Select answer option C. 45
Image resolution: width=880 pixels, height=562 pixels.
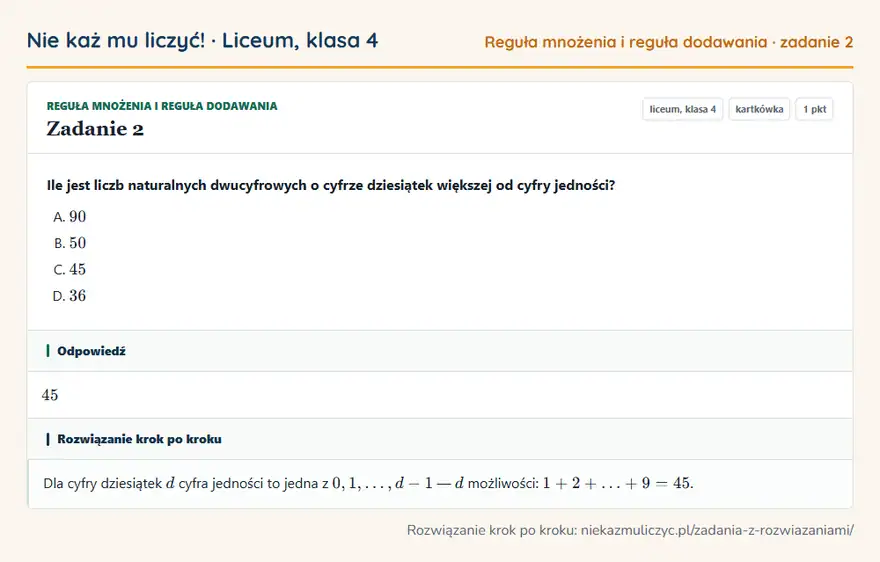click(70, 269)
